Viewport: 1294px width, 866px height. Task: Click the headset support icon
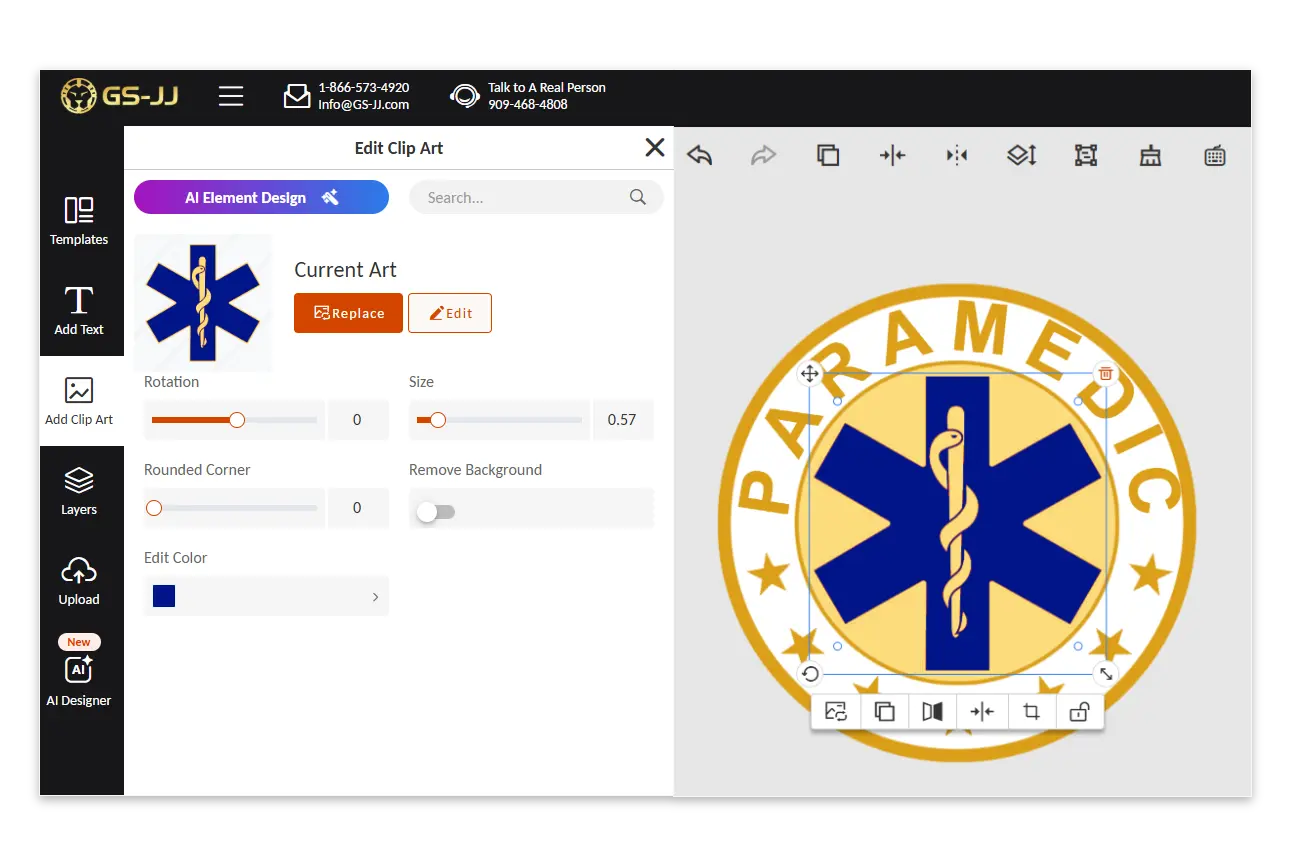pos(465,96)
